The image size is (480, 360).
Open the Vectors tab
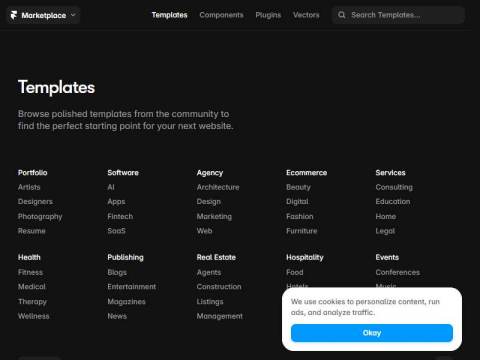point(306,15)
